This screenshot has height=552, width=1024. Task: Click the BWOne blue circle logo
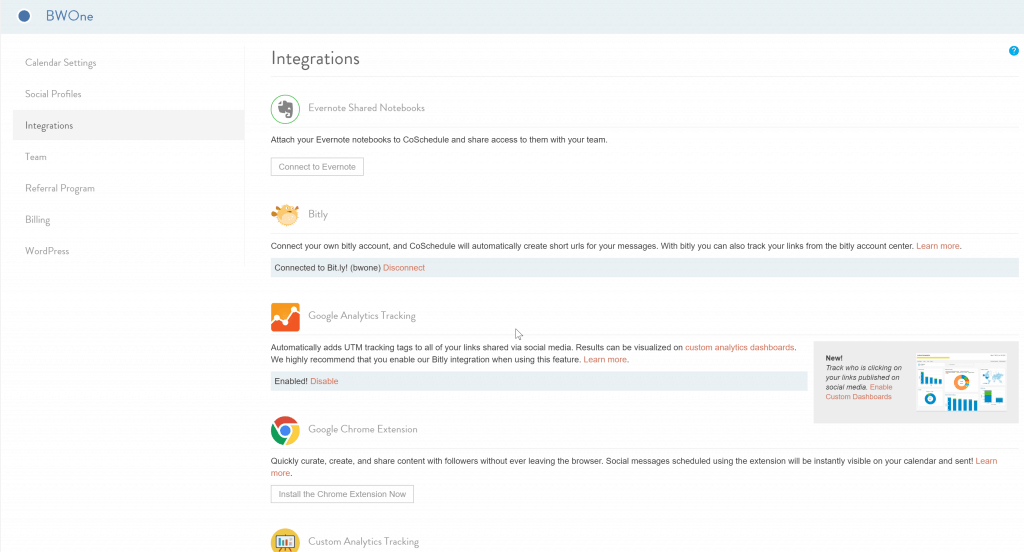click(x=24, y=16)
